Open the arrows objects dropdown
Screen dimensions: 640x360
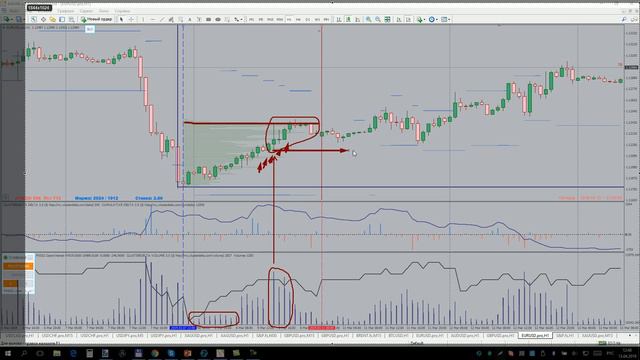pyautogui.click(x=238, y=19)
